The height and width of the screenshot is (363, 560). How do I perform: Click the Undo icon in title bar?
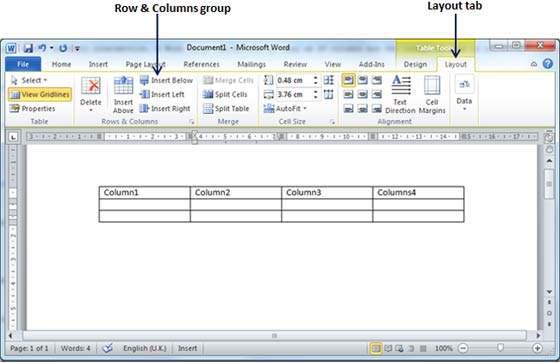coord(42,48)
